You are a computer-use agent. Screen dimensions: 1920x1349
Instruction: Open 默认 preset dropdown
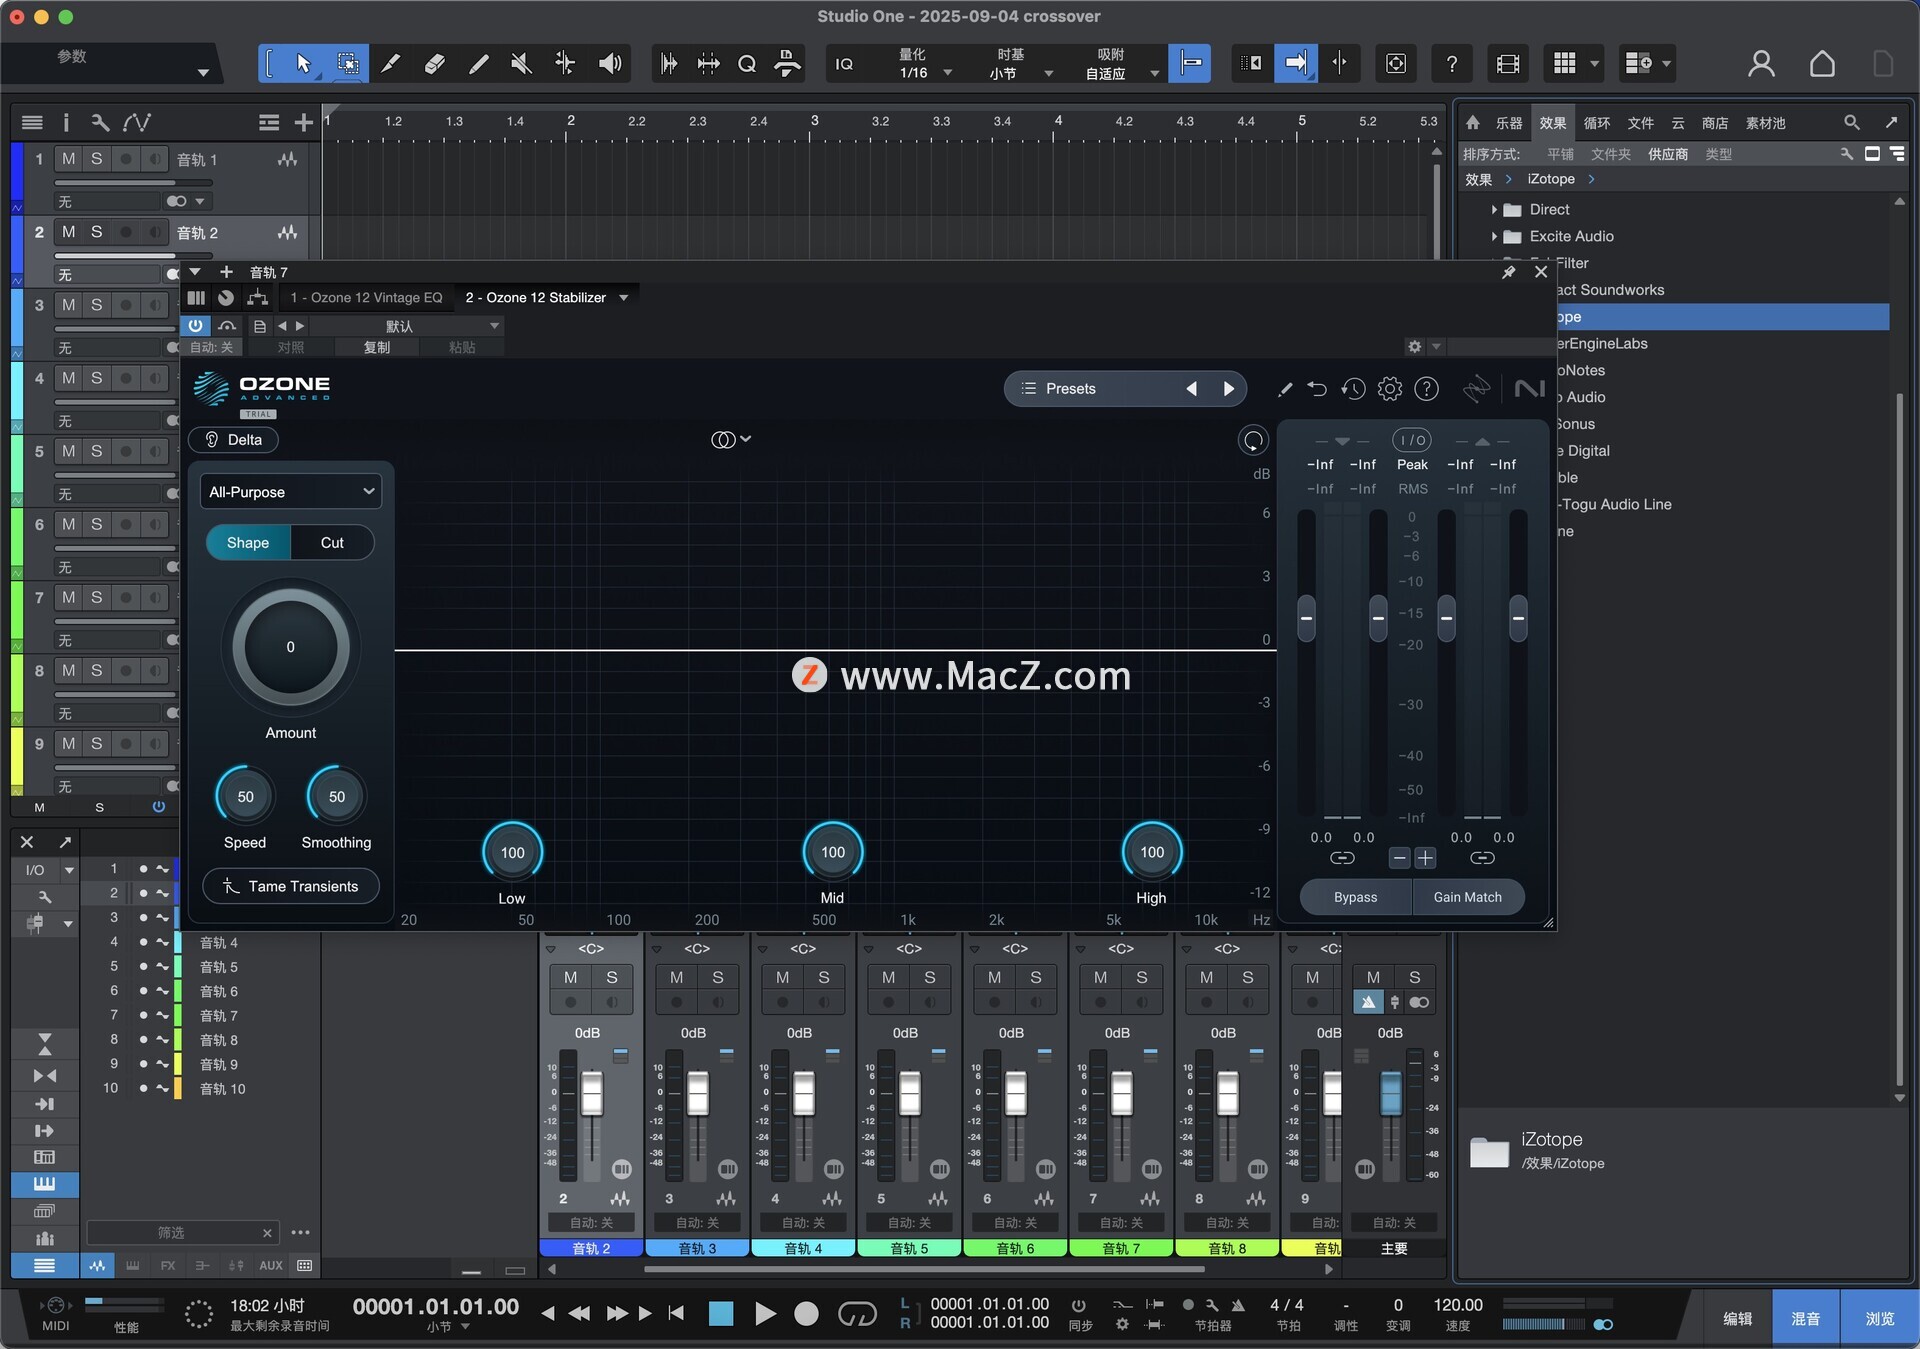coord(408,326)
